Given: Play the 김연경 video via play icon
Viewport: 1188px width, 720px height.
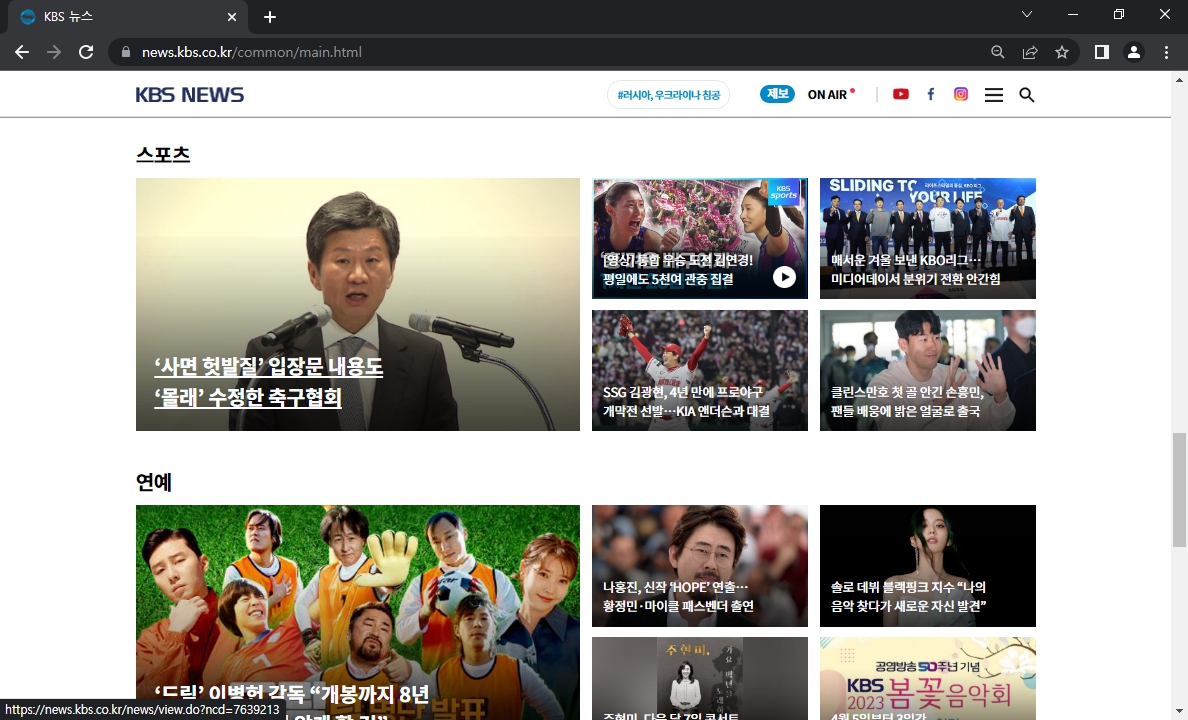Looking at the screenshot, I should pyautogui.click(x=784, y=277).
